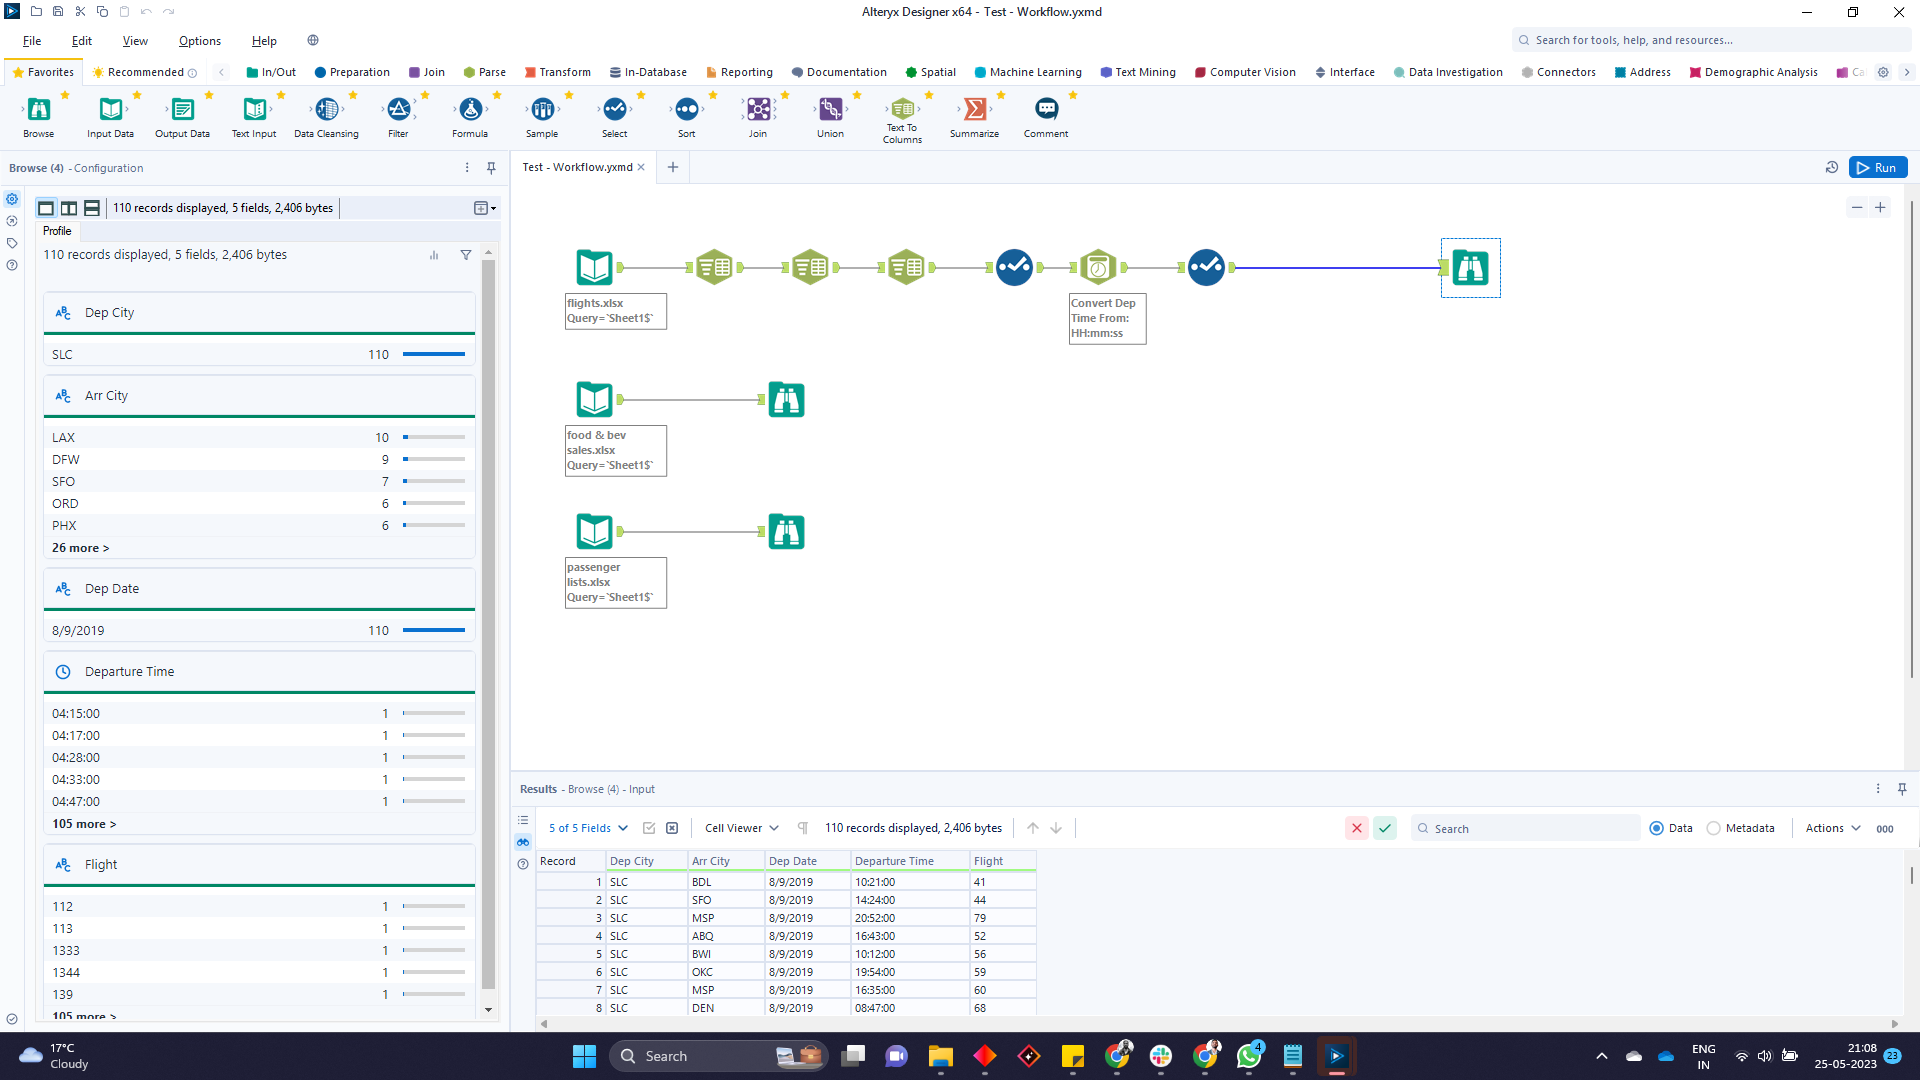Open the Options menu

pyautogui.click(x=199, y=41)
